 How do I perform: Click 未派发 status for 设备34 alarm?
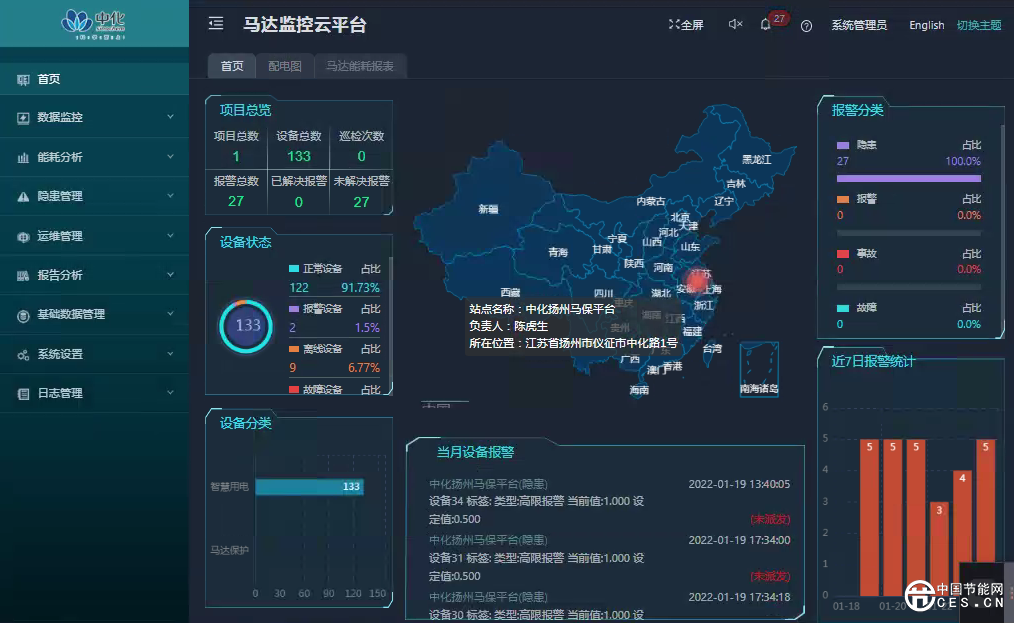point(770,519)
